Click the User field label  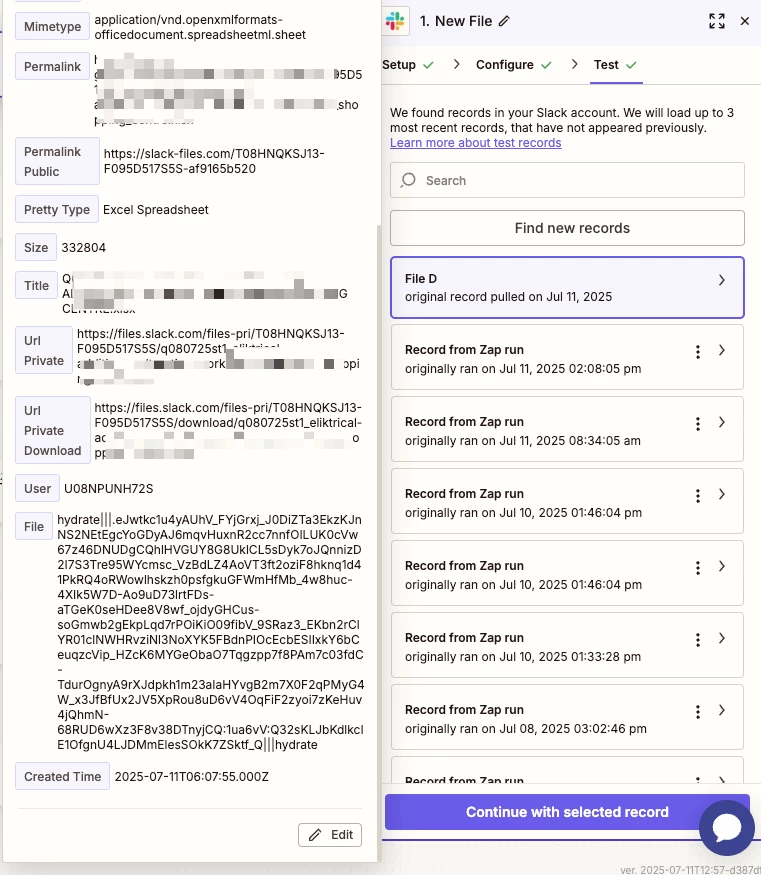(x=37, y=488)
